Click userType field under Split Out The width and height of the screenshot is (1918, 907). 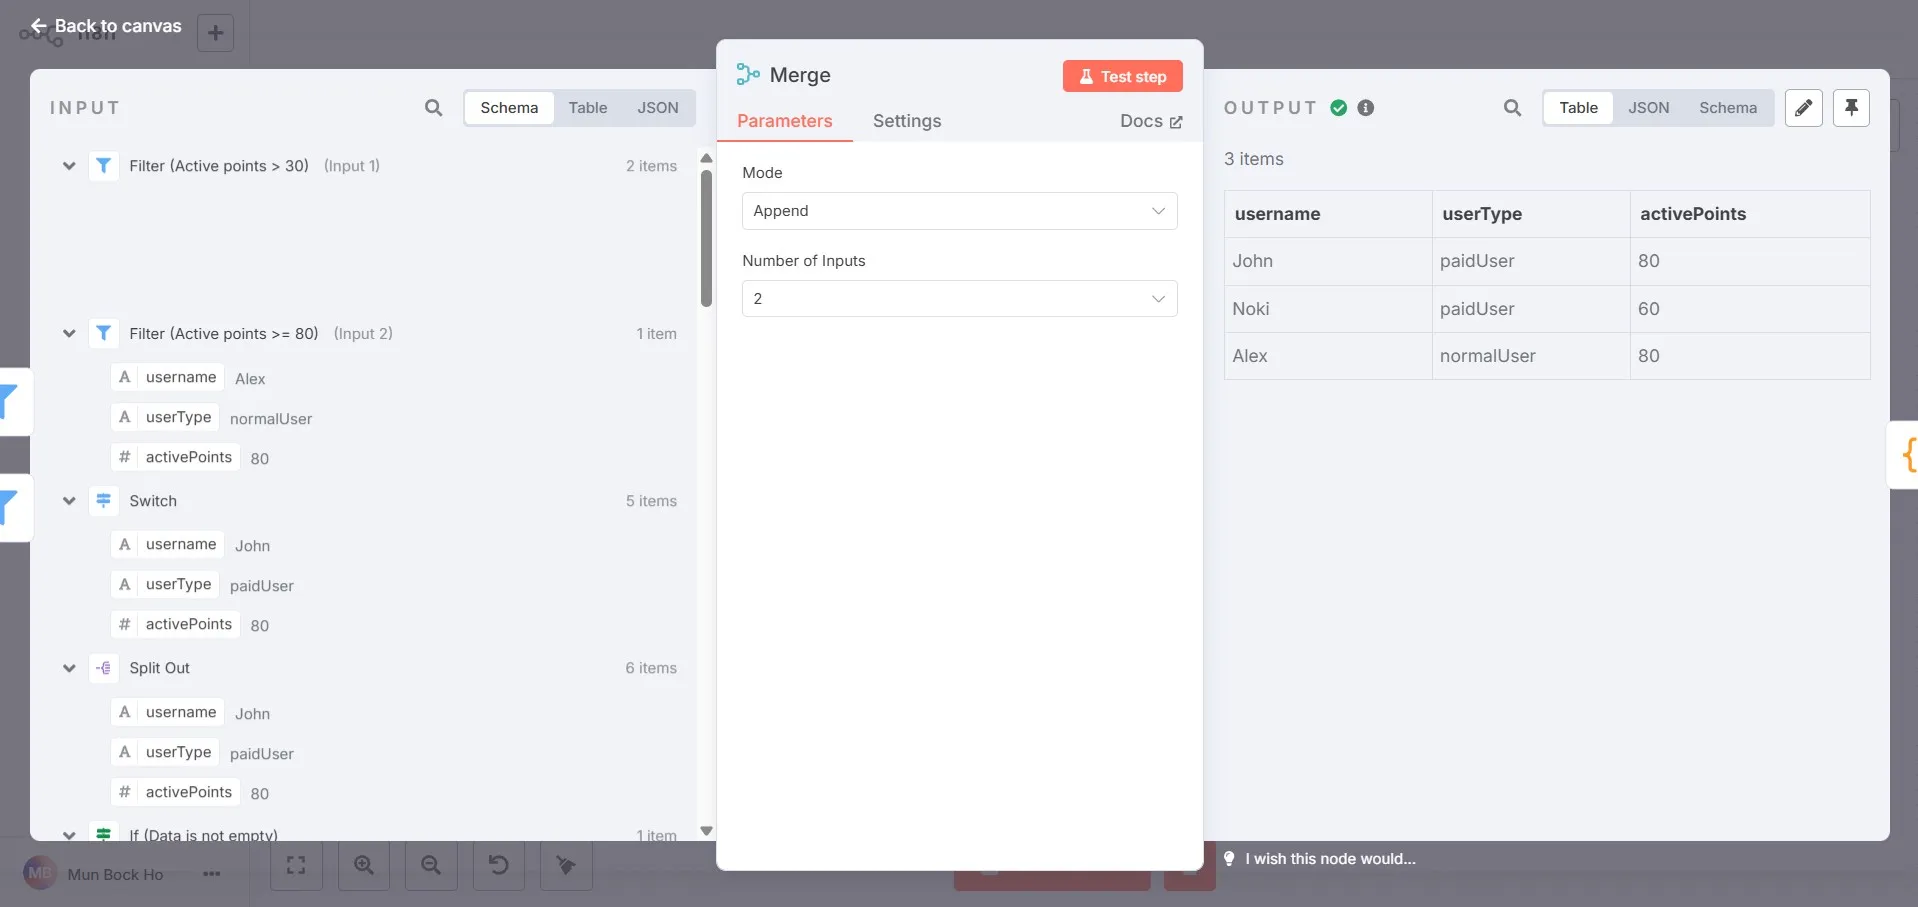click(165, 752)
